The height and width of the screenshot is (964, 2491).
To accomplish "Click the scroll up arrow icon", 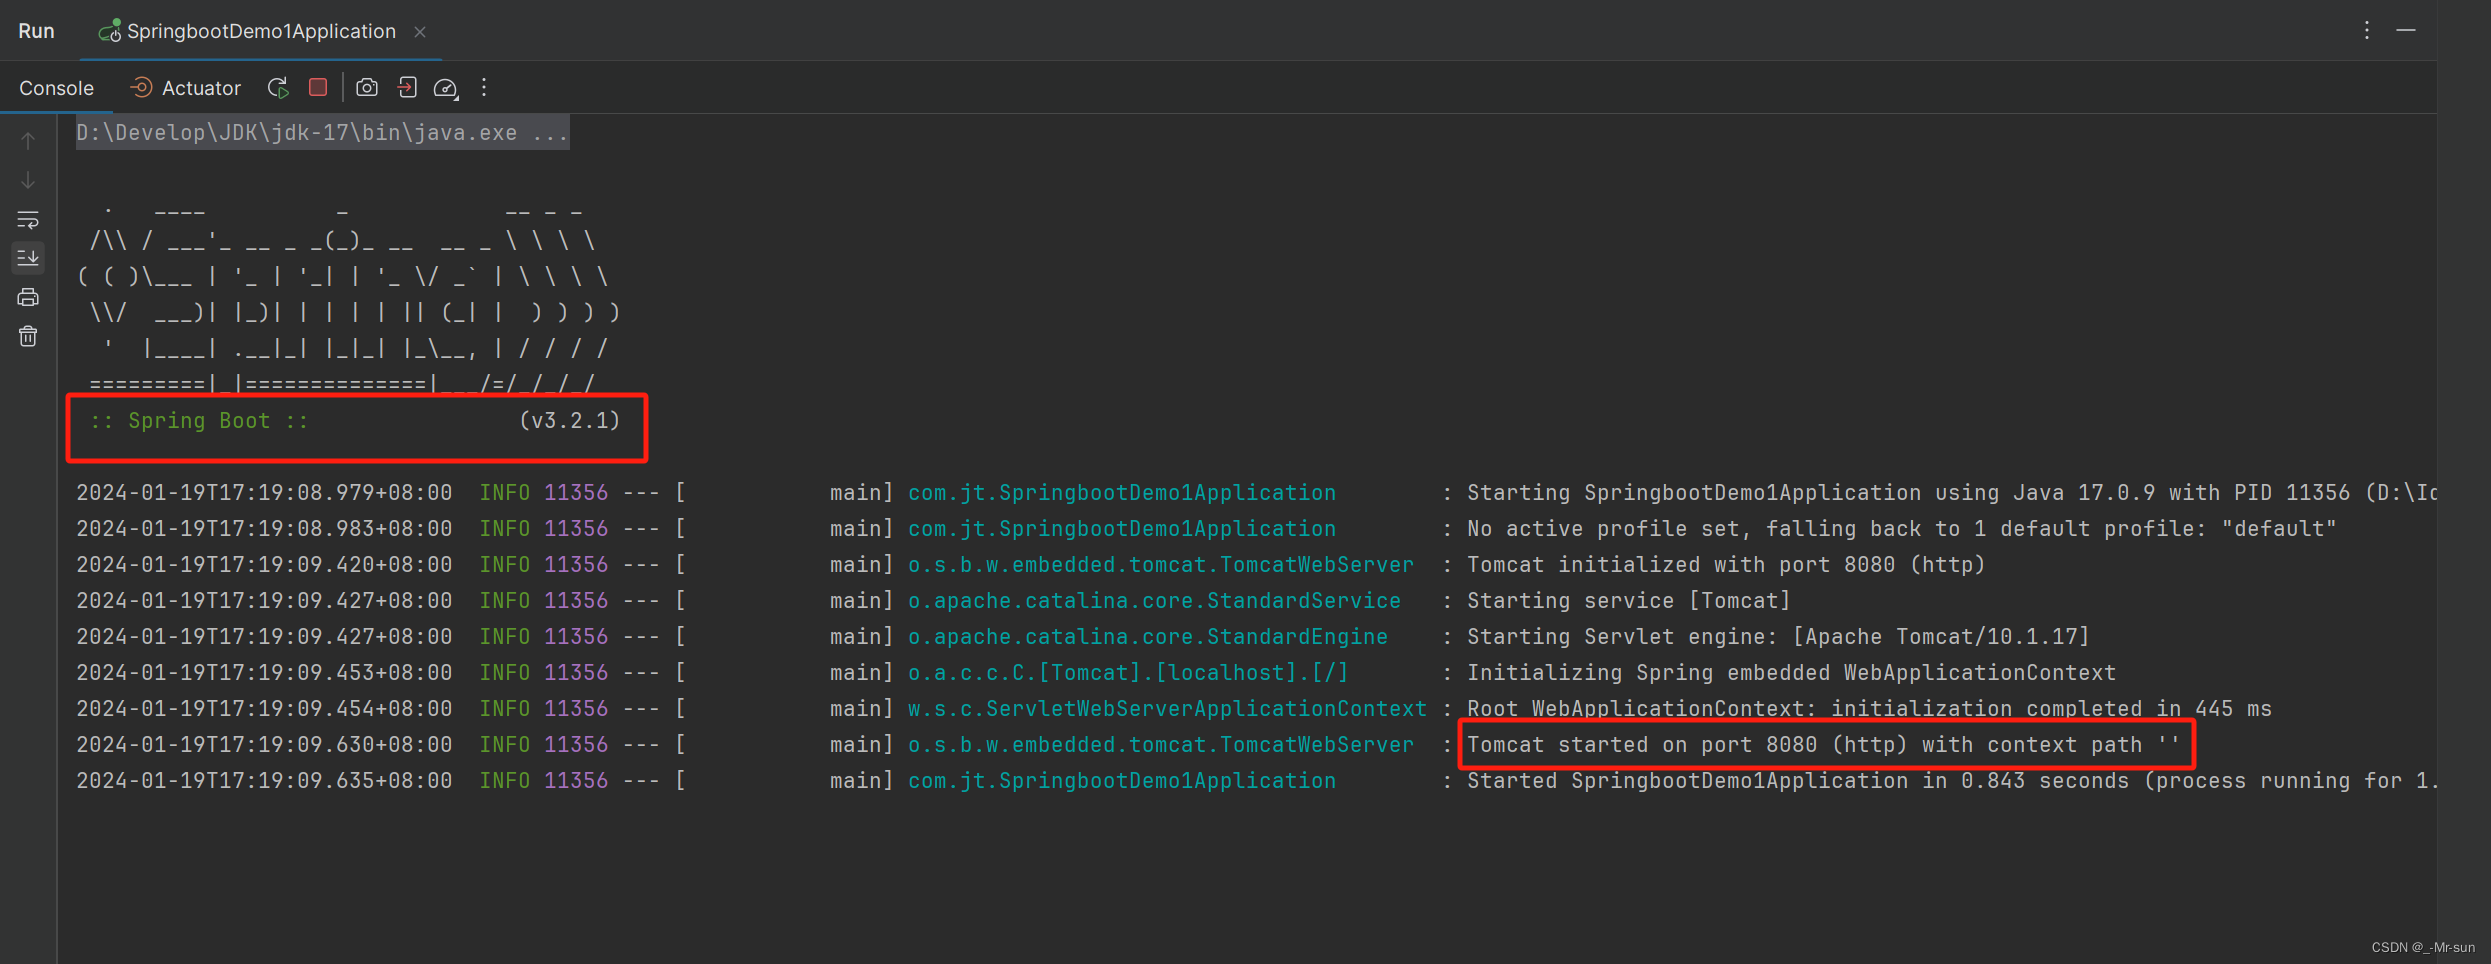I will click(x=28, y=141).
